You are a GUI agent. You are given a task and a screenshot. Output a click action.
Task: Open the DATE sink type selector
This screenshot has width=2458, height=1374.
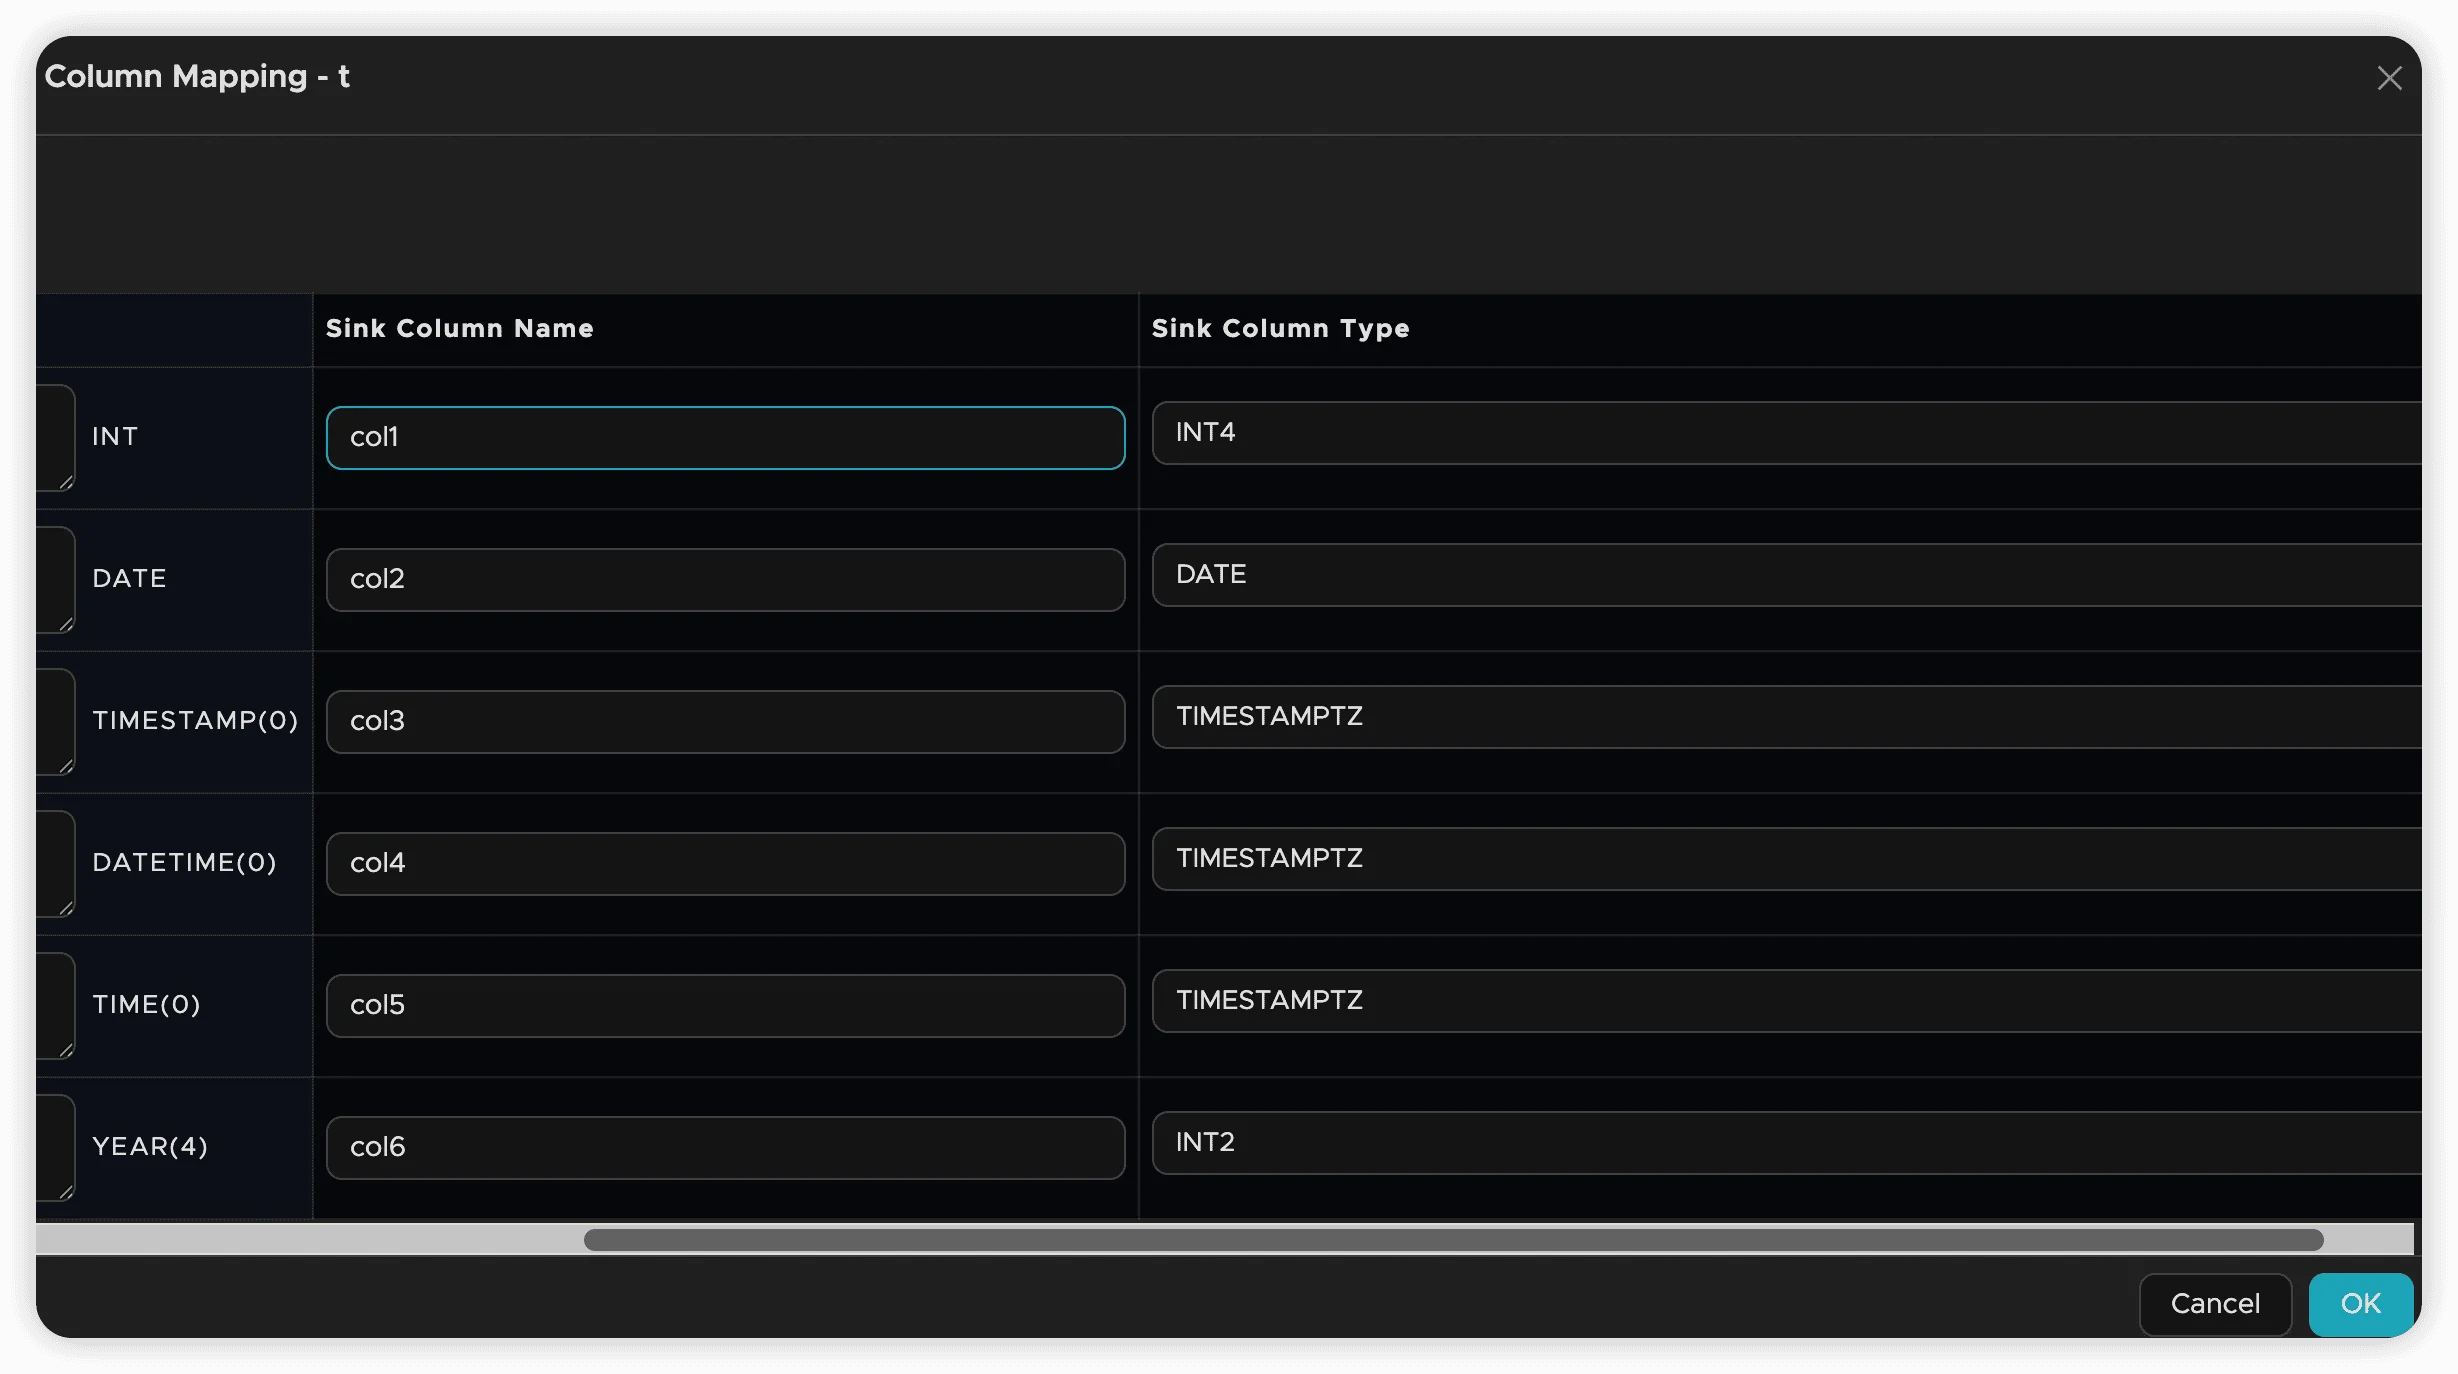(1785, 575)
